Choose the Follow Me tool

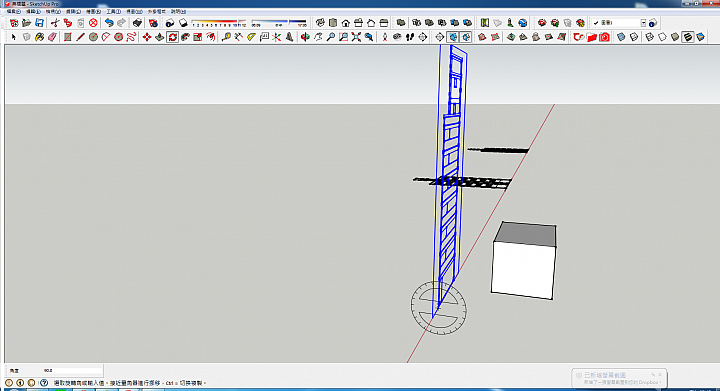click(x=186, y=37)
